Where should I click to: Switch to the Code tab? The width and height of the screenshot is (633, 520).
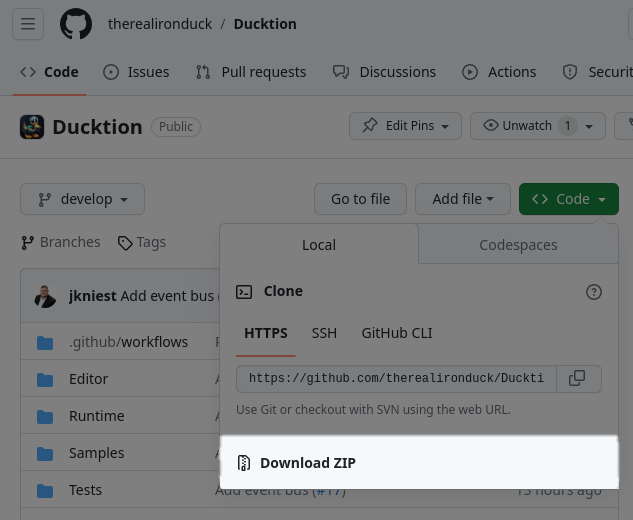tap(49, 72)
